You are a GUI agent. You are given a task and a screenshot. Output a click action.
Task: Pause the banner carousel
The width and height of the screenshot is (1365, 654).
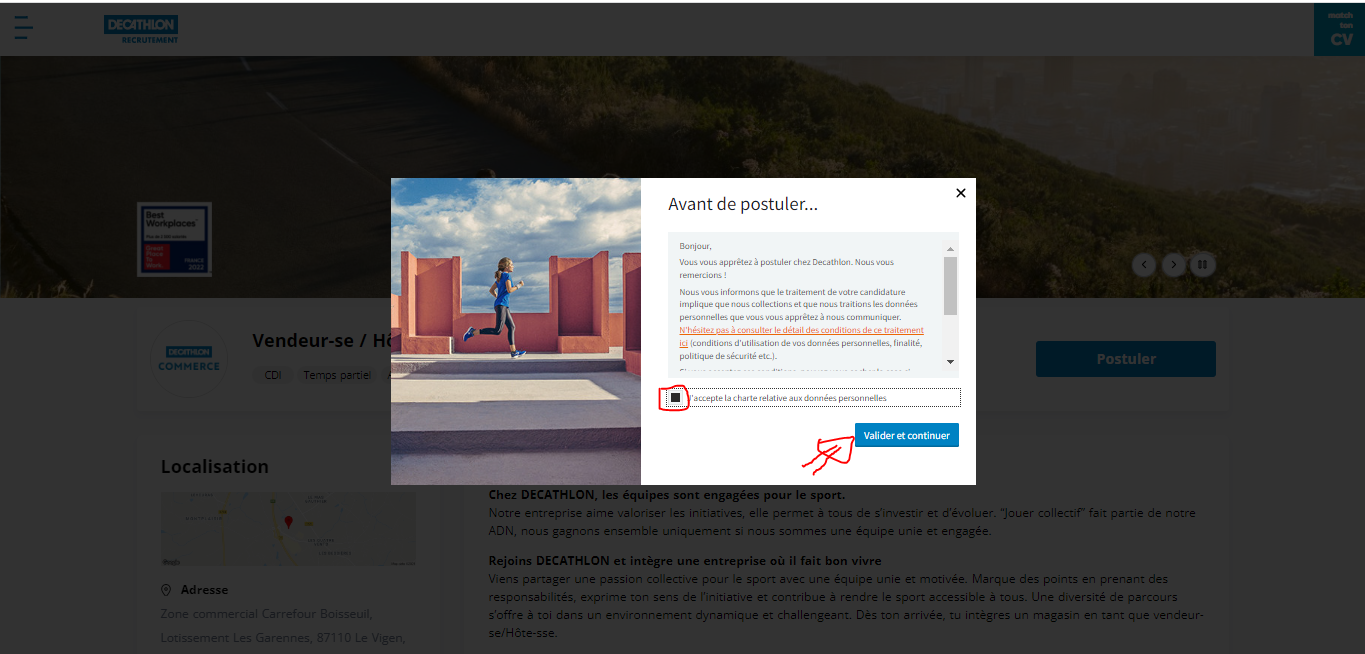tap(1203, 265)
